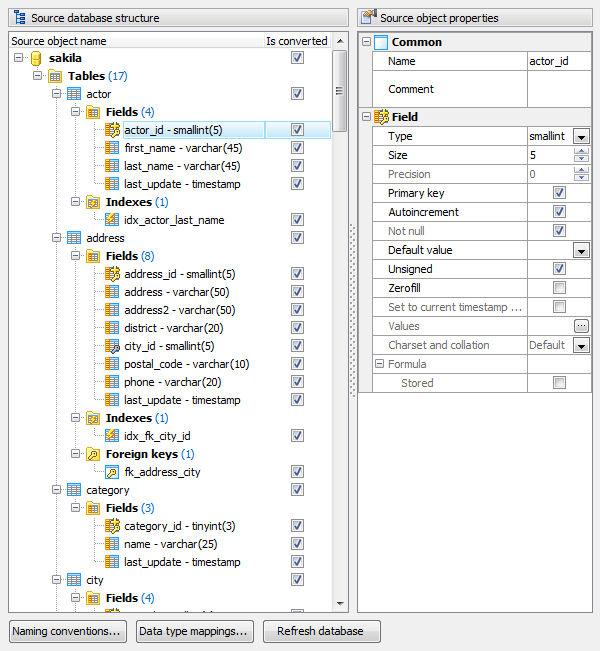Open the Type dropdown for smallint
Screen dimensions: 600x651
click(x=581, y=136)
